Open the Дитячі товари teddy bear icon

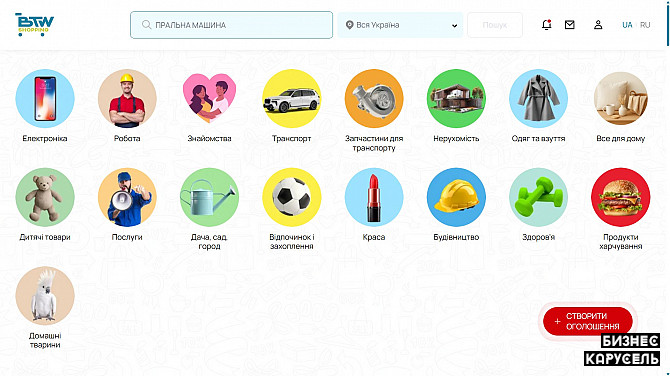(45, 197)
